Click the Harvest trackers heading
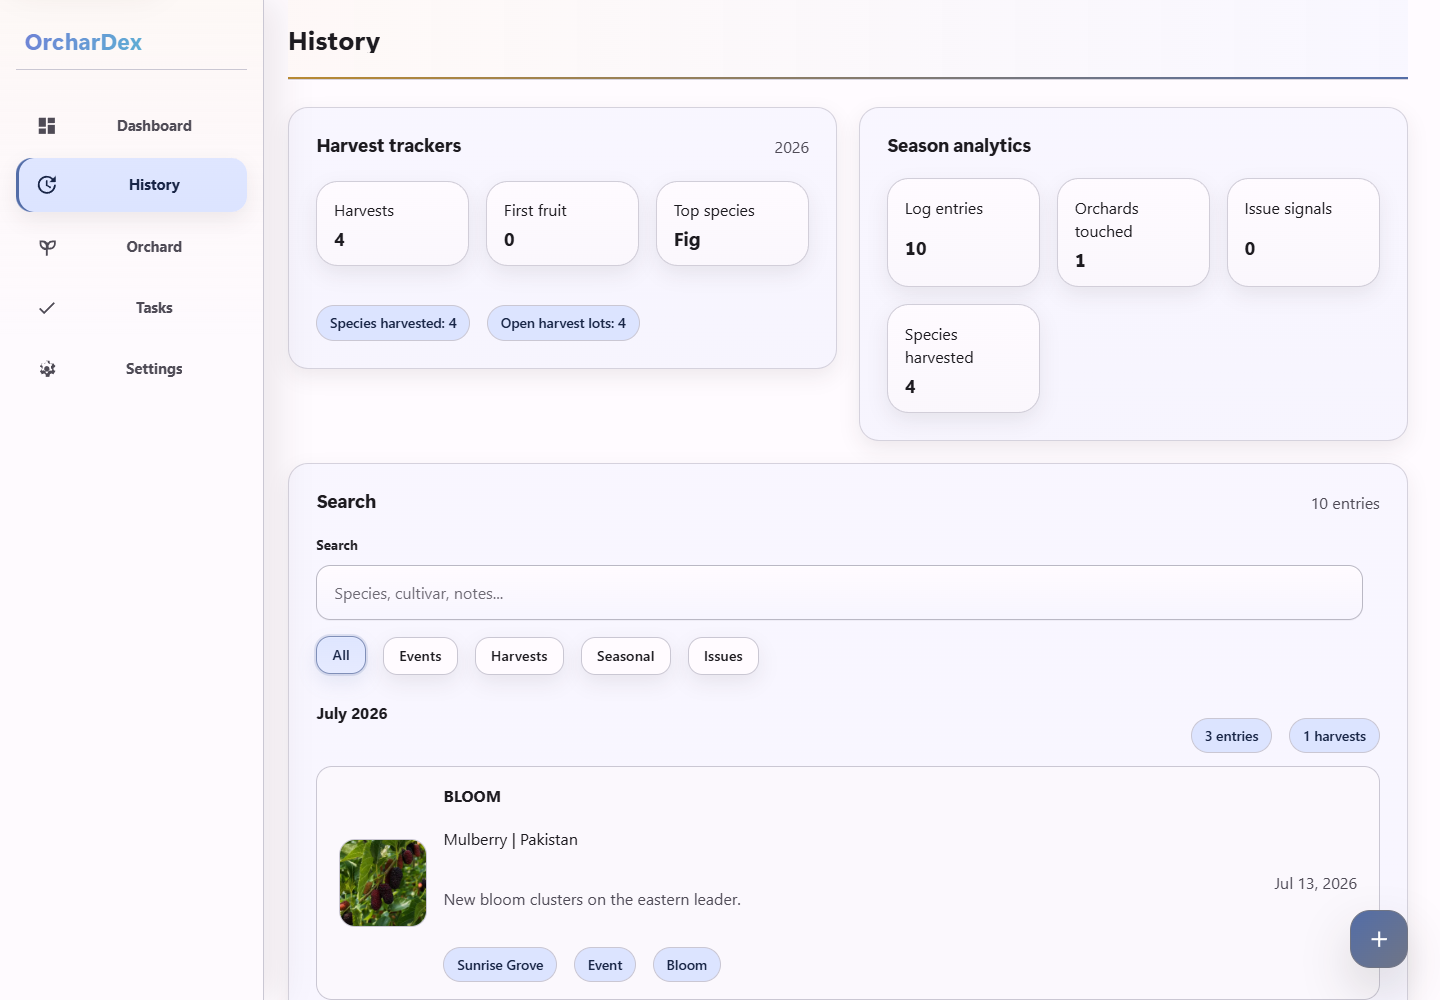The height and width of the screenshot is (1000, 1440). tap(389, 146)
